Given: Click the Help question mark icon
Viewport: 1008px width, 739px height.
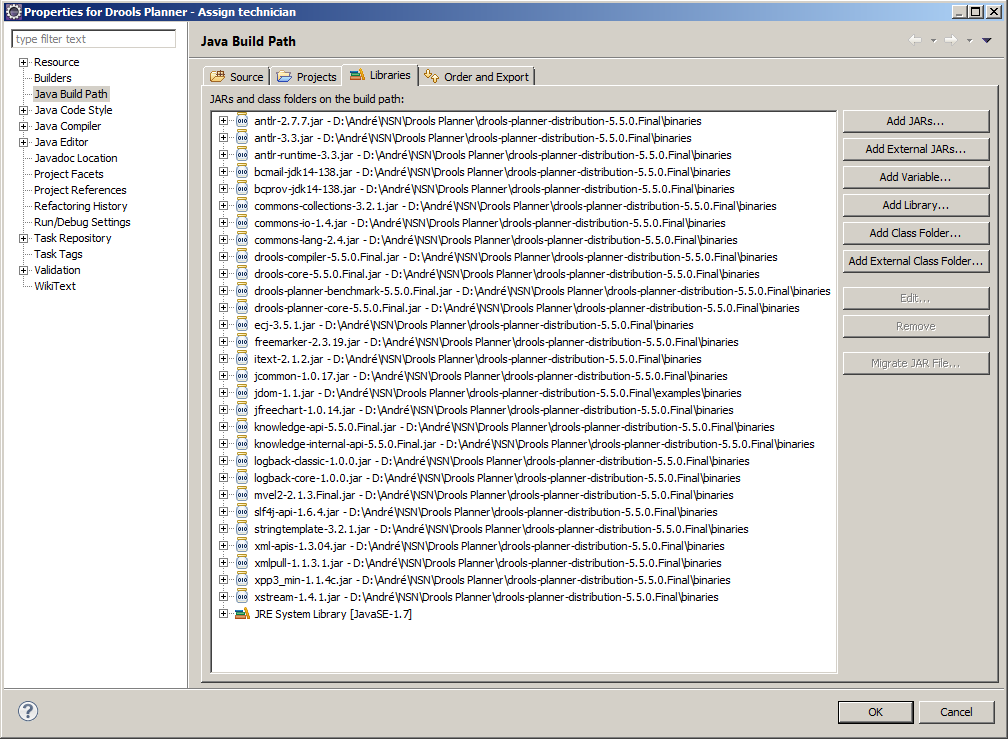Looking at the screenshot, I should tap(28, 711).
